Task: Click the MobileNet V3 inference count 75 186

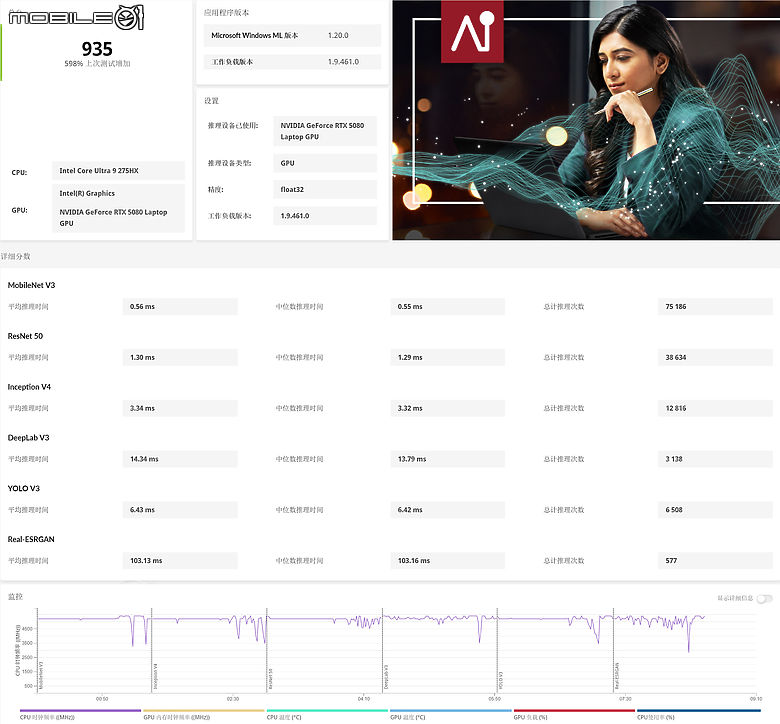Action: [715, 307]
